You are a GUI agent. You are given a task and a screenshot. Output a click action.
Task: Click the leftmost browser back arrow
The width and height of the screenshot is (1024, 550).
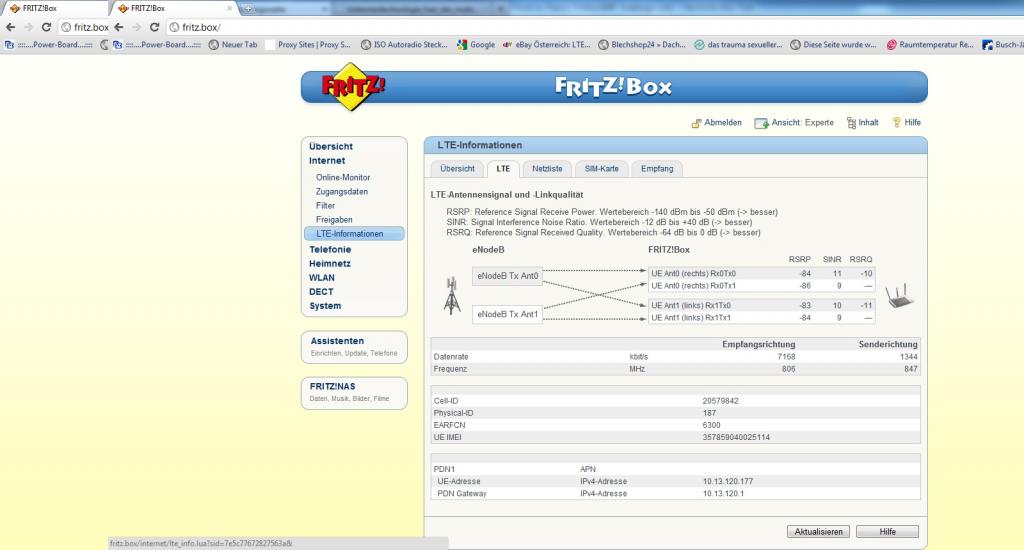[10, 27]
